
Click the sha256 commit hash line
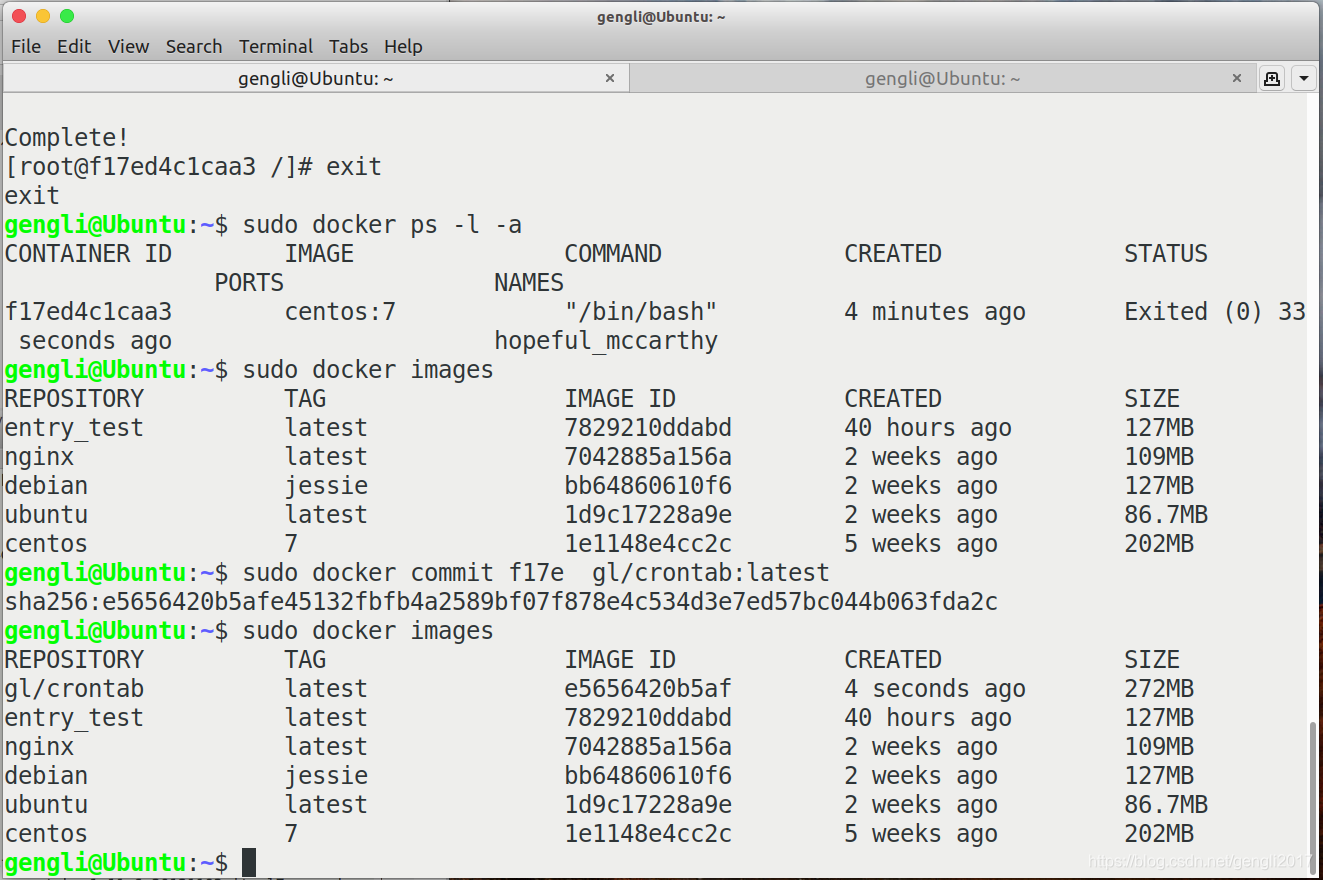coord(501,602)
